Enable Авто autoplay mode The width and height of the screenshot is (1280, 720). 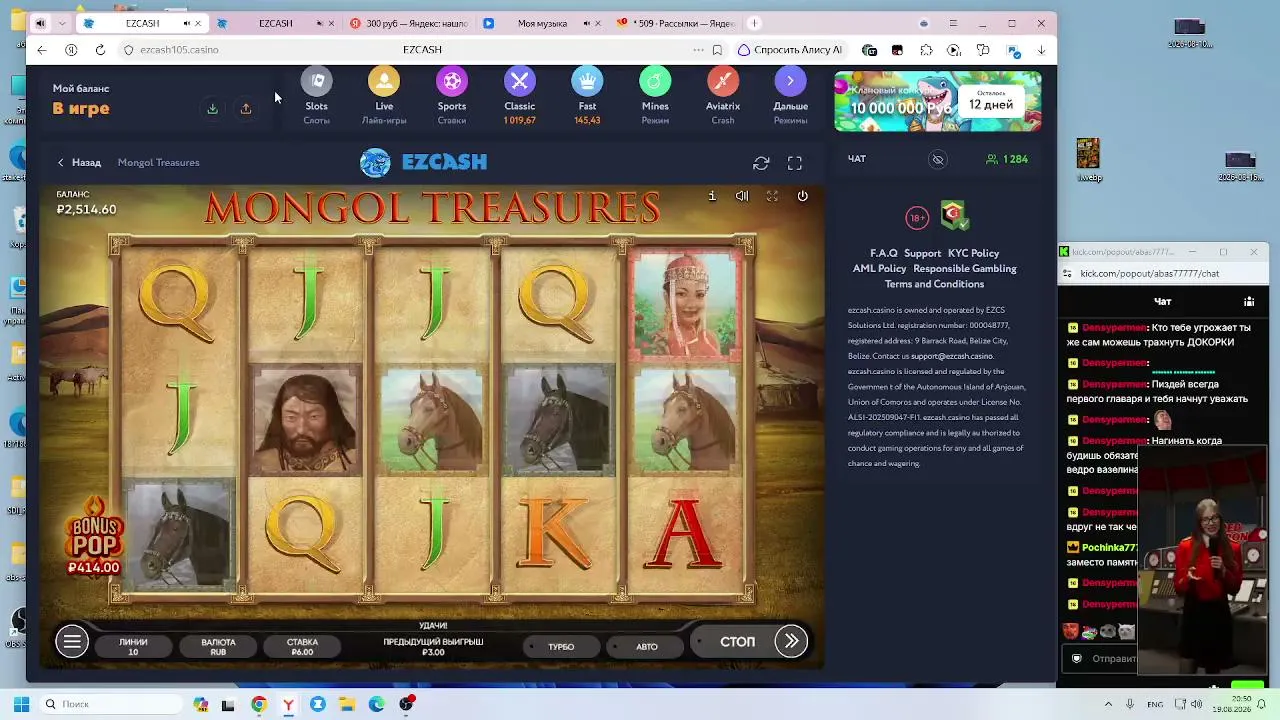[x=646, y=647]
